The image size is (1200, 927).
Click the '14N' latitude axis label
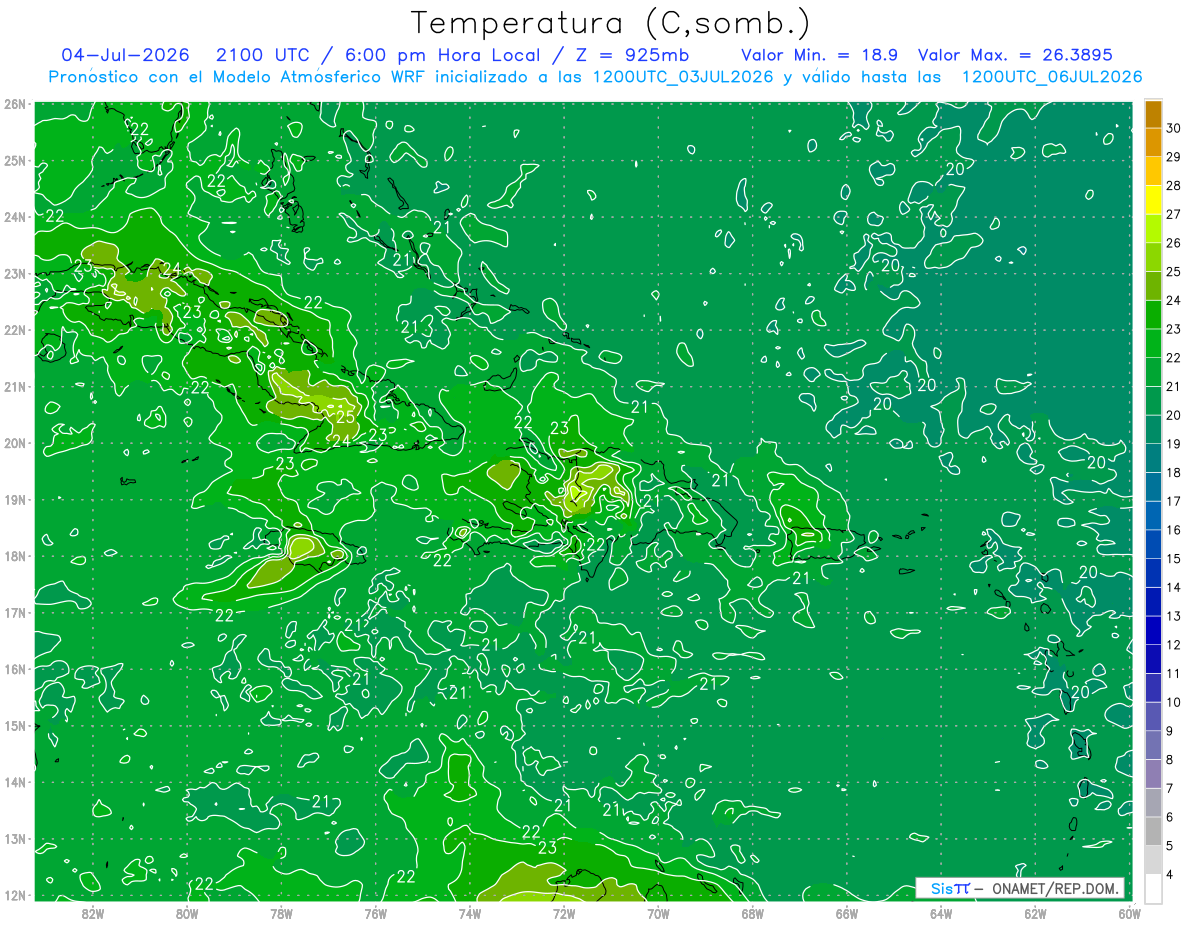[x=14, y=782]
